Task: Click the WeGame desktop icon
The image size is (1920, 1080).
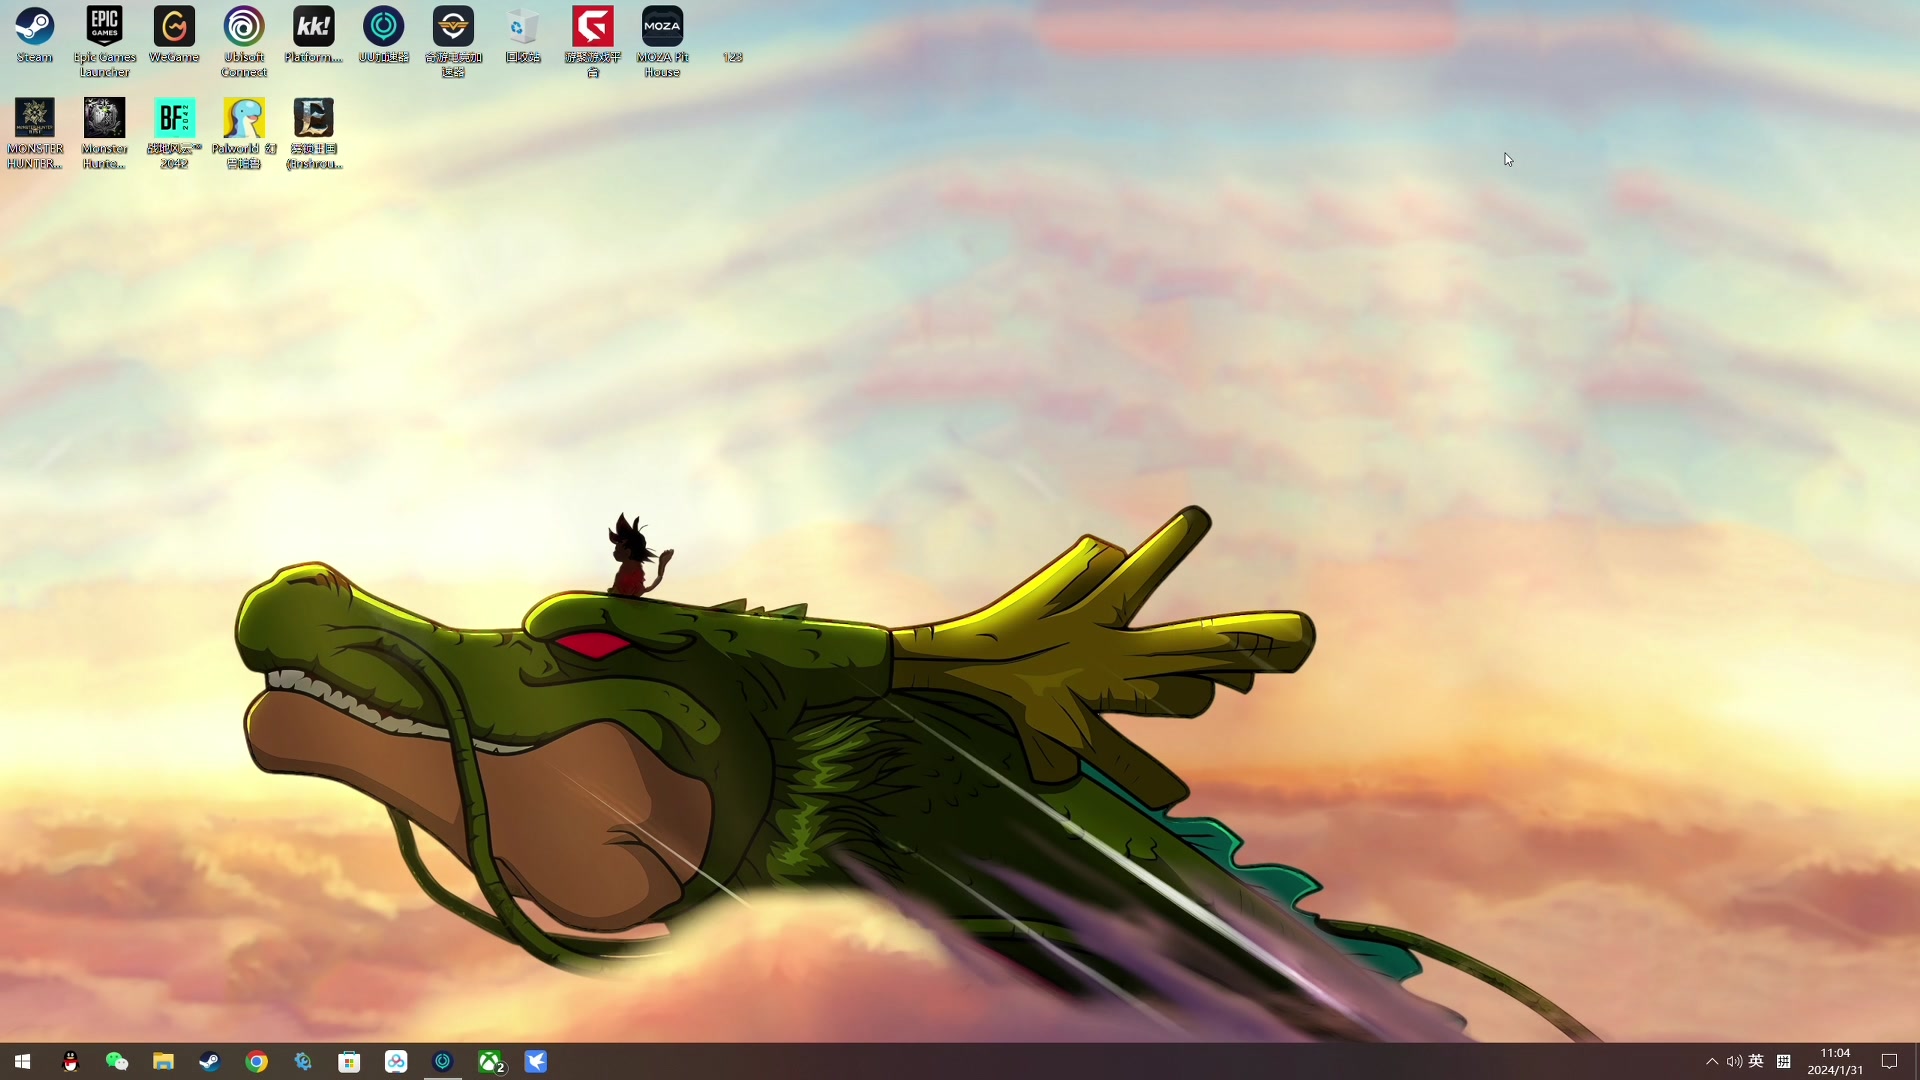Action: [174, 27]
